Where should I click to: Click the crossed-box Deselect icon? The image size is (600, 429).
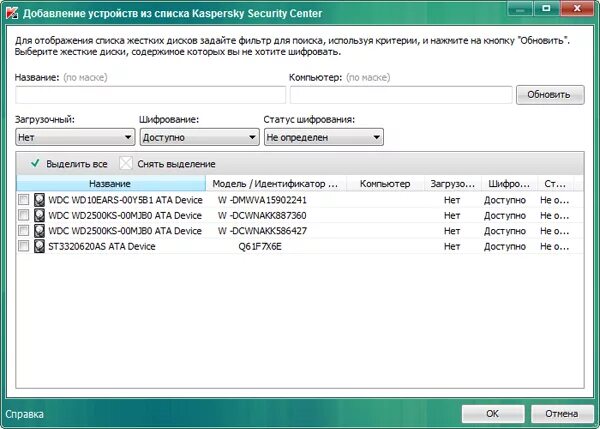pos(126,163)
